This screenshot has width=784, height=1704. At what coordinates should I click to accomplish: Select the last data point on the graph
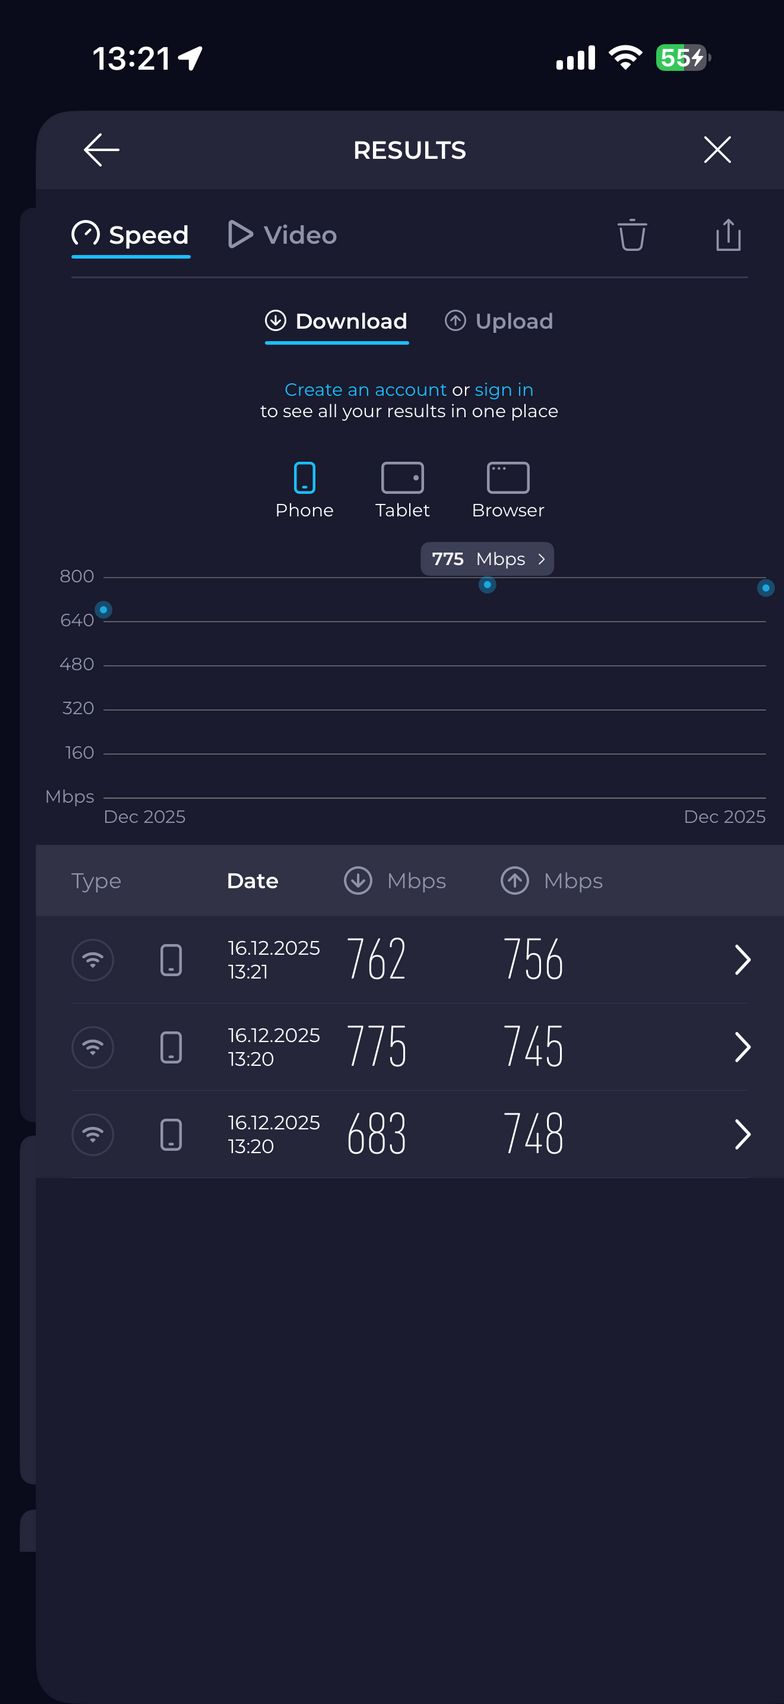pos(765,588)
